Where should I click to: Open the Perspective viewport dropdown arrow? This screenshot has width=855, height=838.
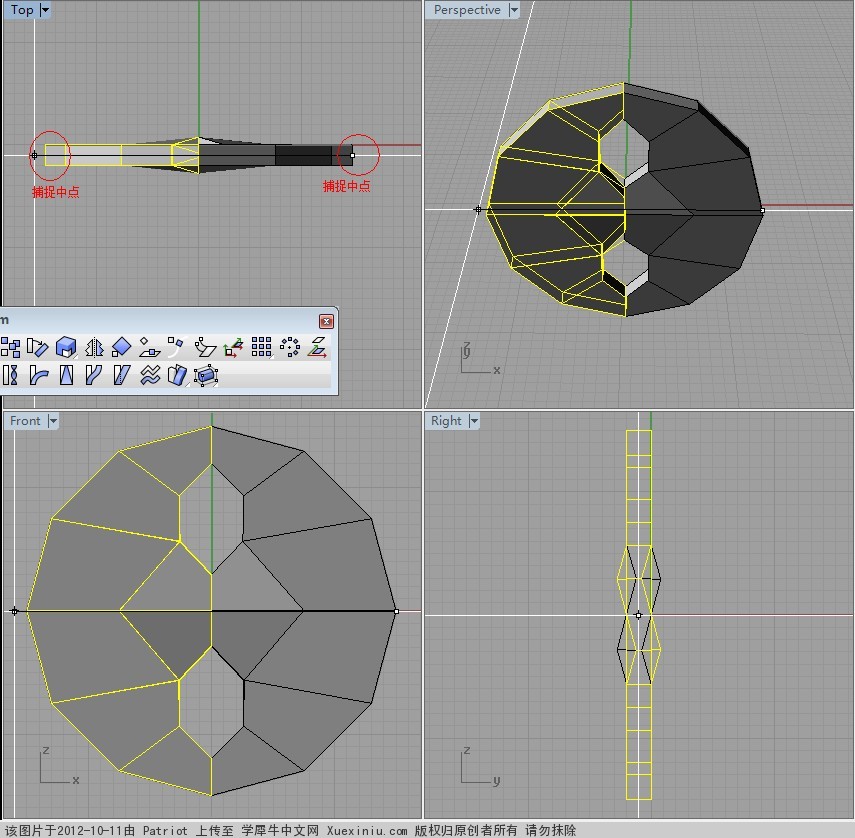pos(514,10)
